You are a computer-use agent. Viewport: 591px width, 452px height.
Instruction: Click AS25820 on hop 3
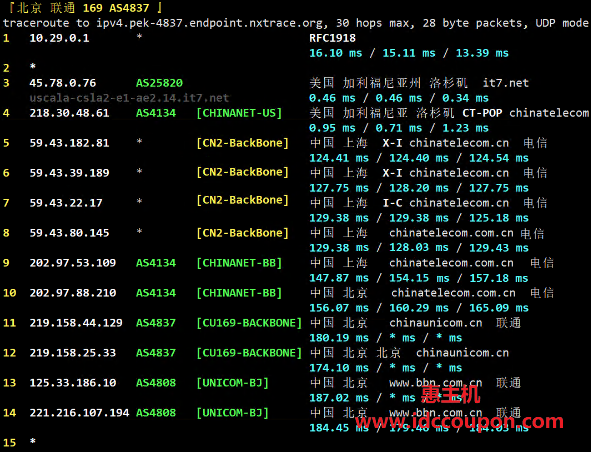(x=159, y=83)
